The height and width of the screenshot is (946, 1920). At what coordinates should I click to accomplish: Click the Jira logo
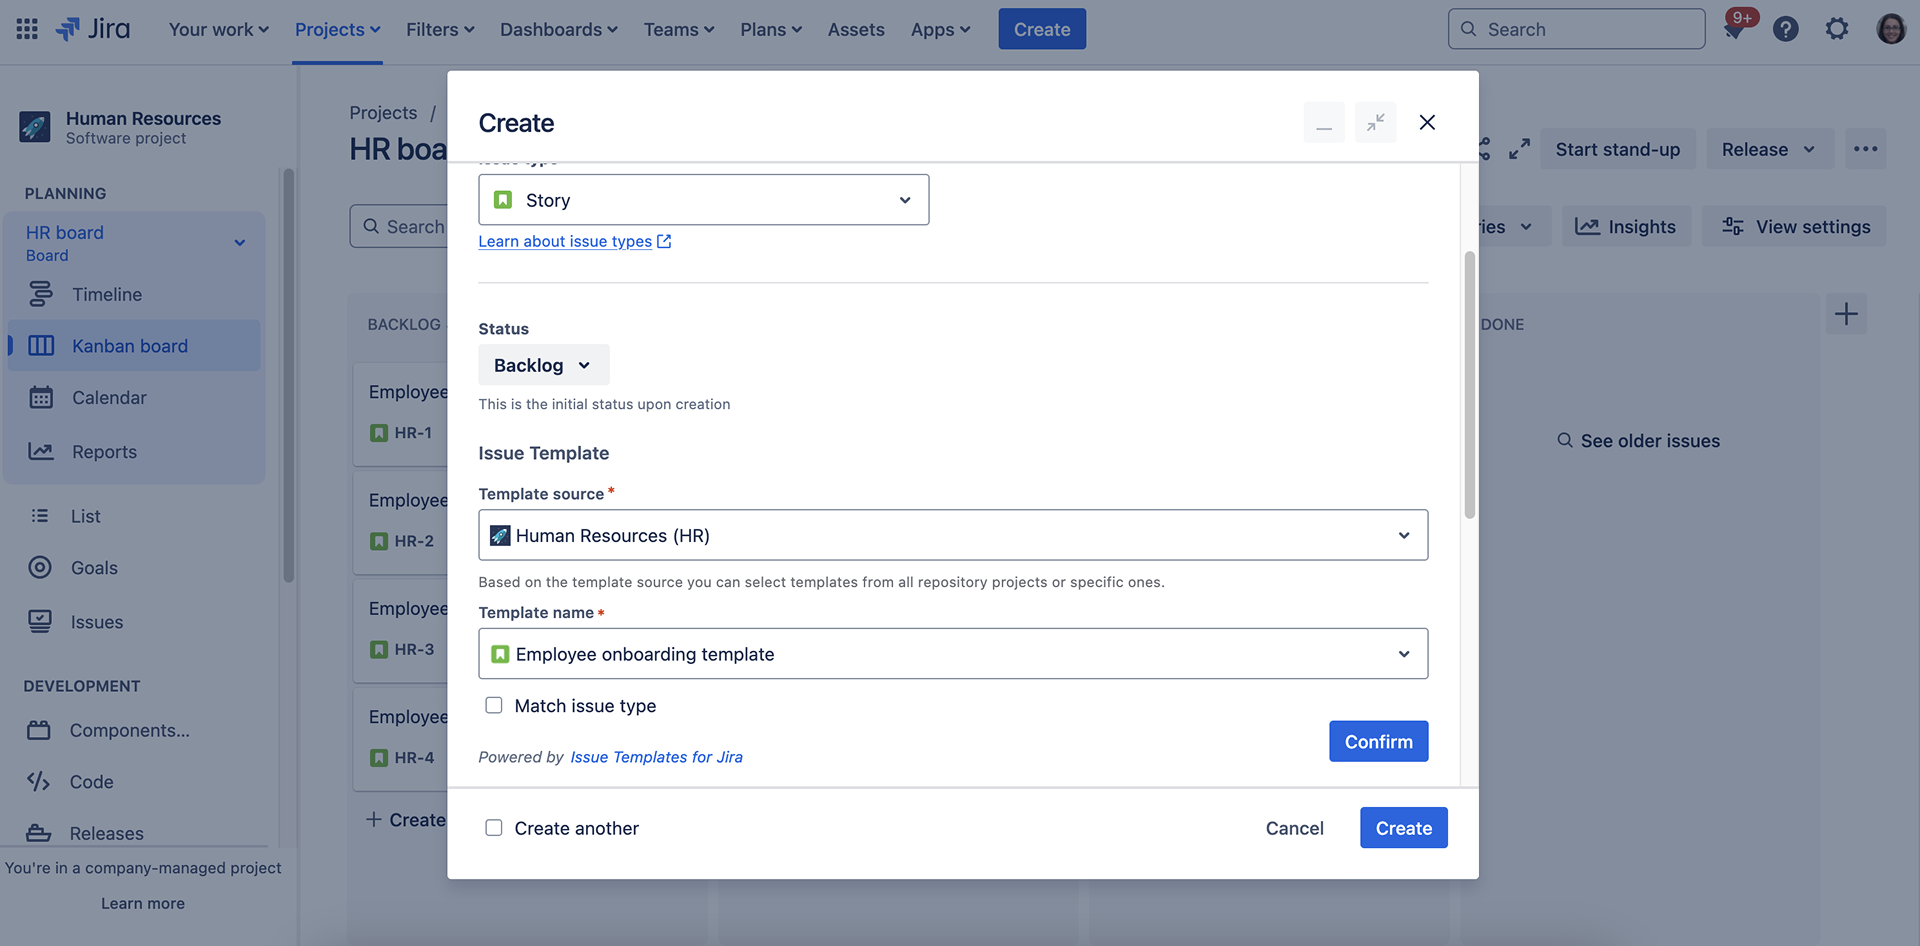coord(93,29)
